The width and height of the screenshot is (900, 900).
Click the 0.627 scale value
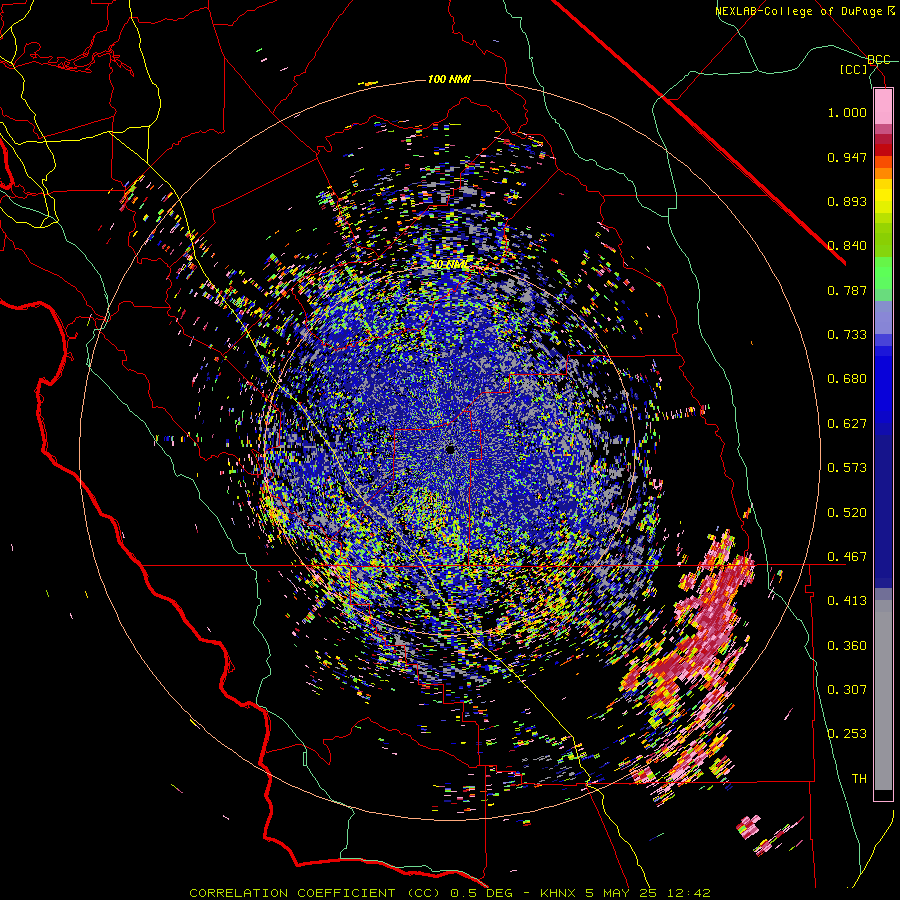(x=847, y=424)
